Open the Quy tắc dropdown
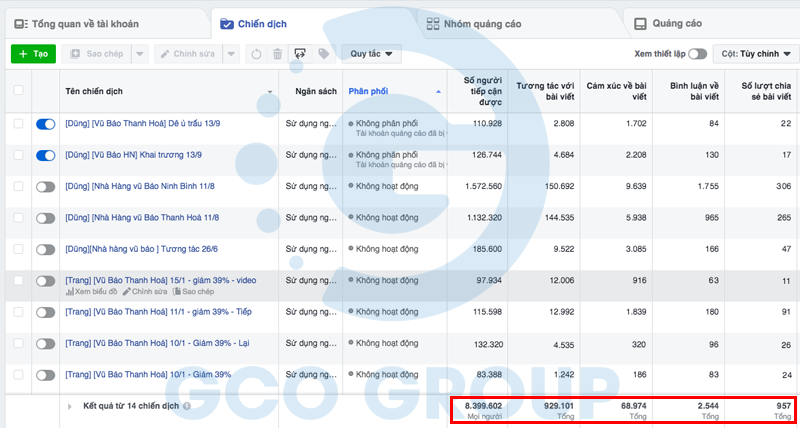Screen dimensions: 800x428 (x=371, y=53)
